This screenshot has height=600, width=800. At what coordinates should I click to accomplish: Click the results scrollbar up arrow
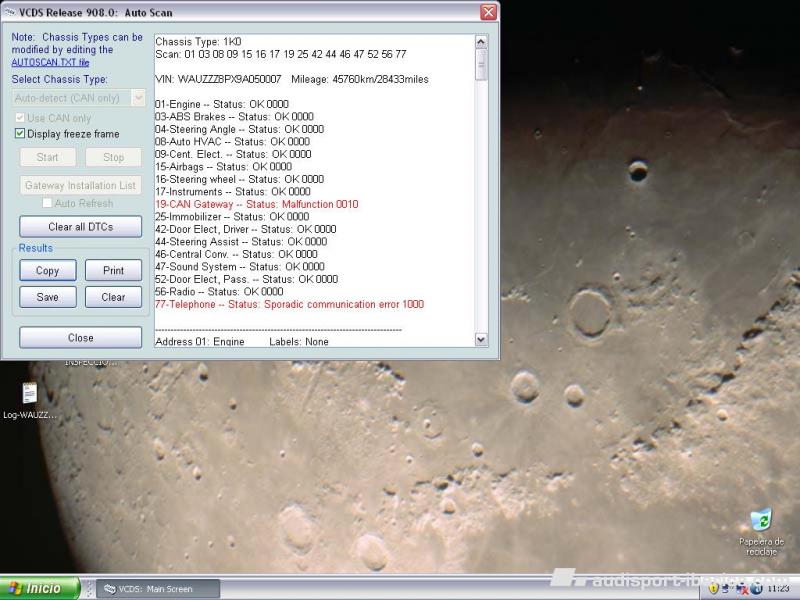pos(481,41)
